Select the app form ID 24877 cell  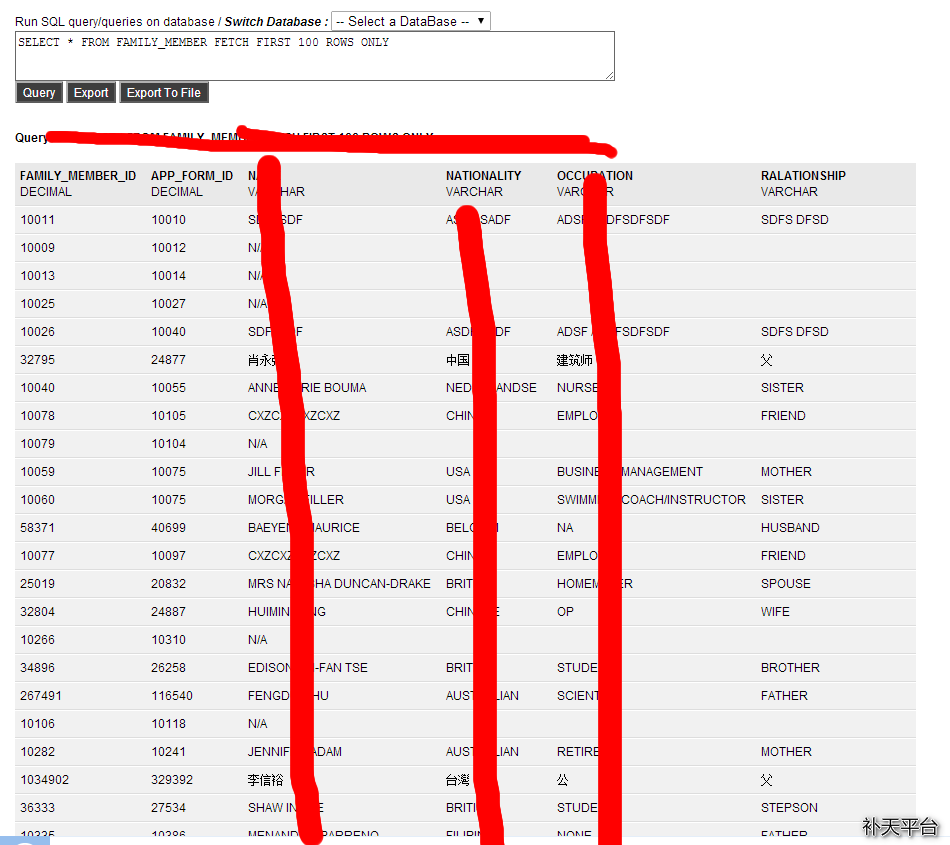tap(169, 360)
